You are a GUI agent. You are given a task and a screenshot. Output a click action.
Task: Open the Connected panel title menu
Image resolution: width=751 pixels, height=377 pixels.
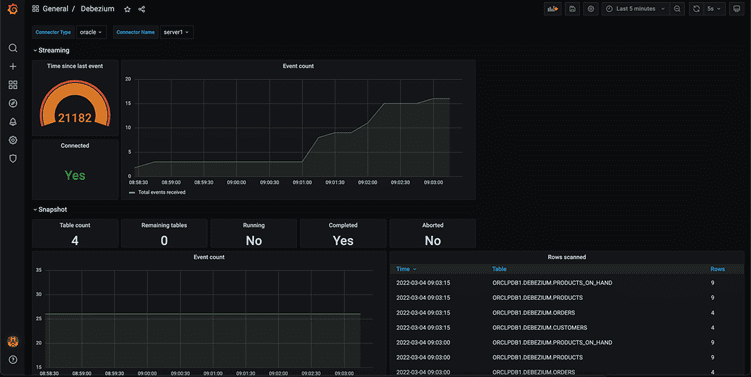75,146
